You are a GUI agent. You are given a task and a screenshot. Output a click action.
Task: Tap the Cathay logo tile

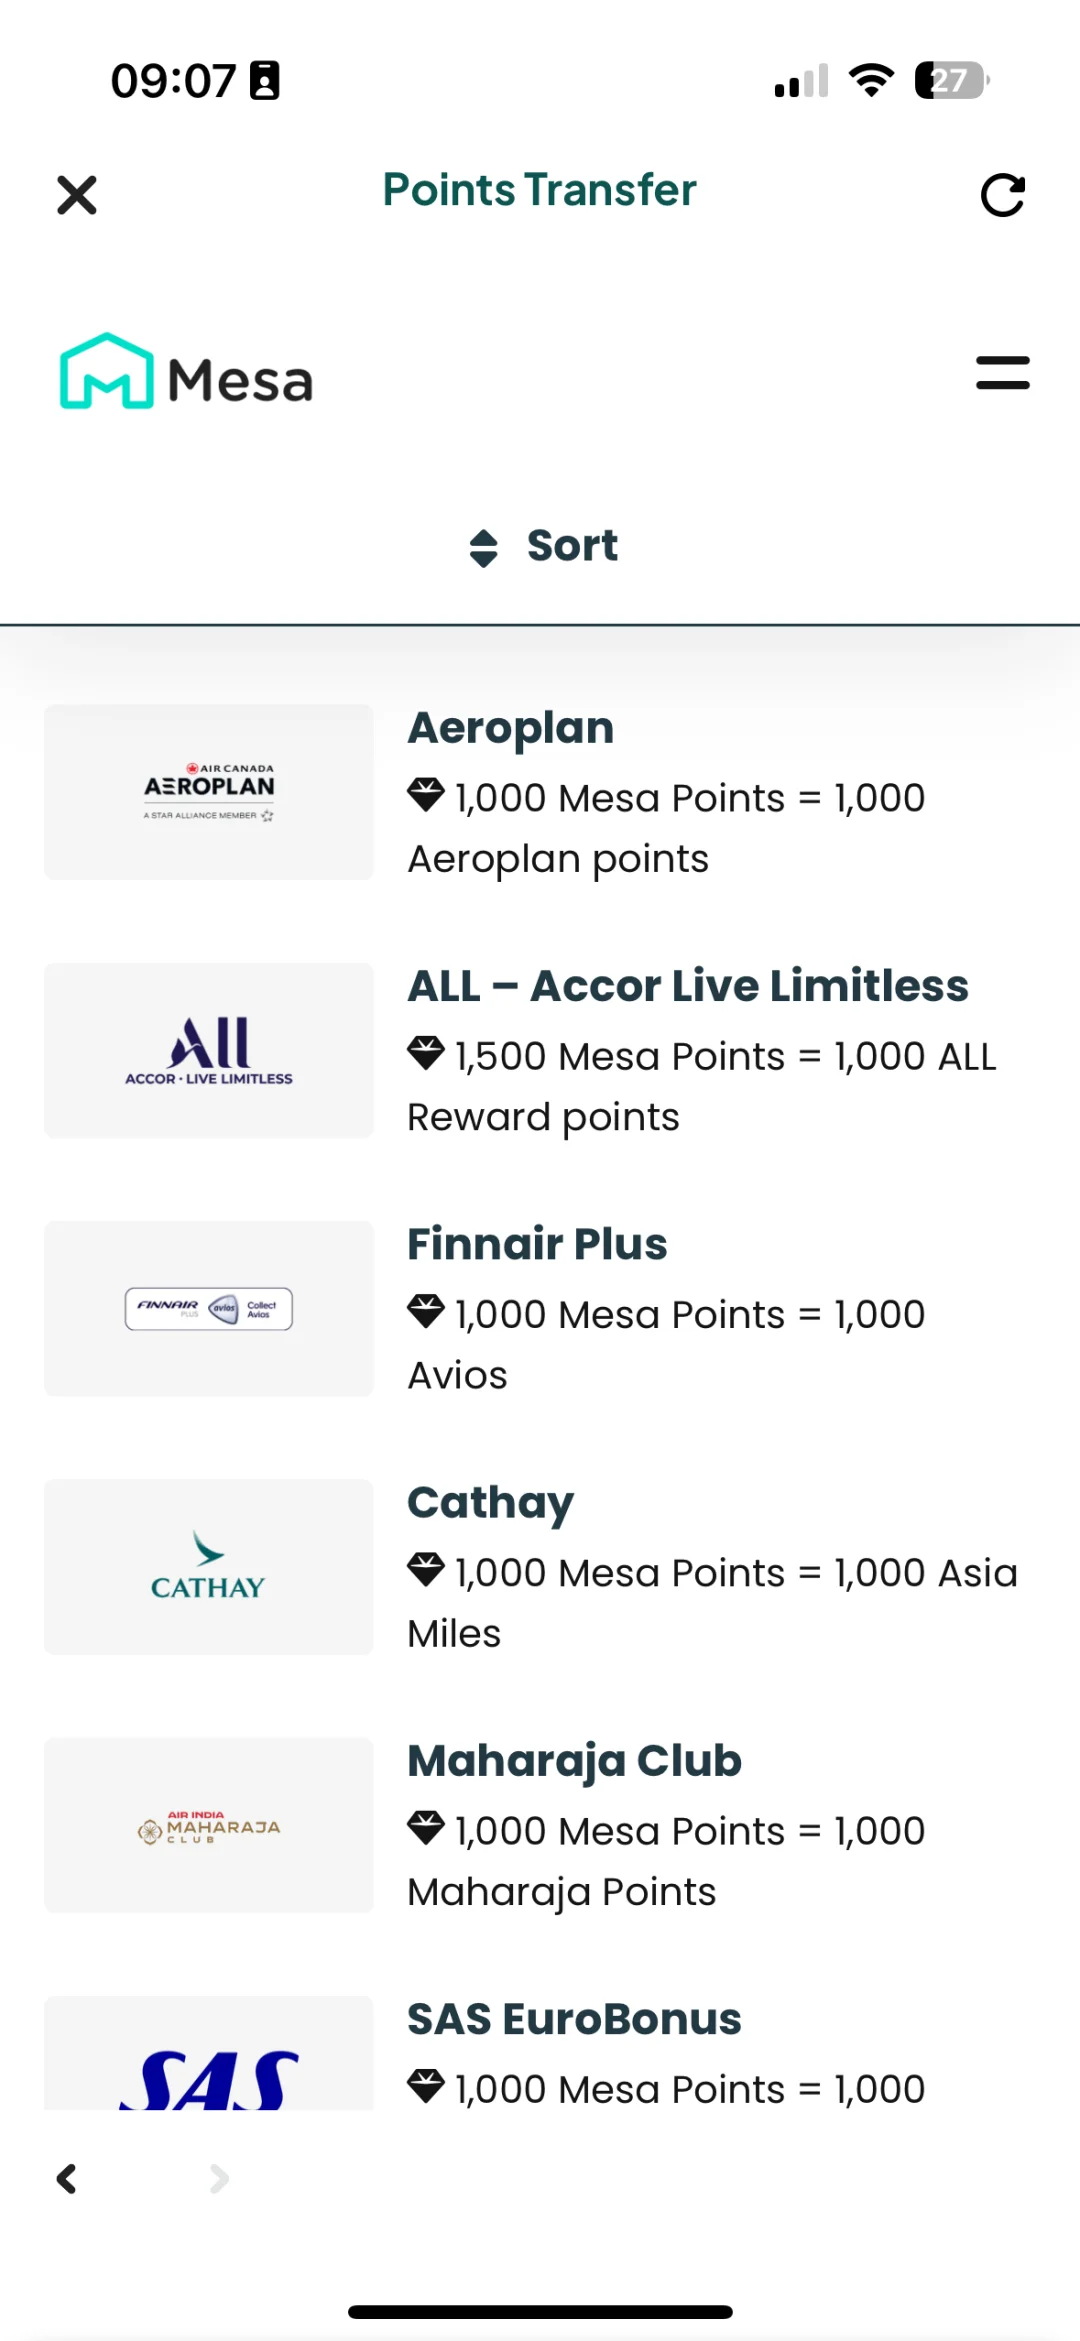[x=209, y=1566]
